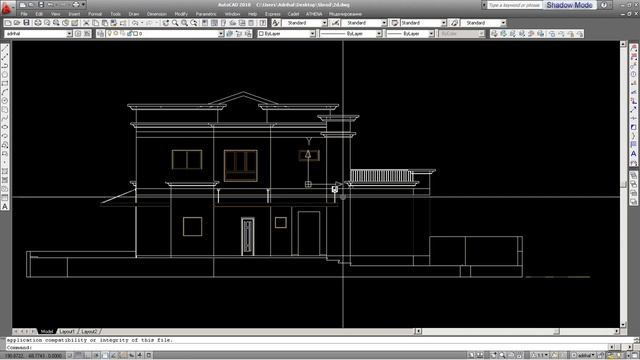640x360 pixels.
Task: Toggle Polar Tracking in the status bar
Action: (96, 356)
